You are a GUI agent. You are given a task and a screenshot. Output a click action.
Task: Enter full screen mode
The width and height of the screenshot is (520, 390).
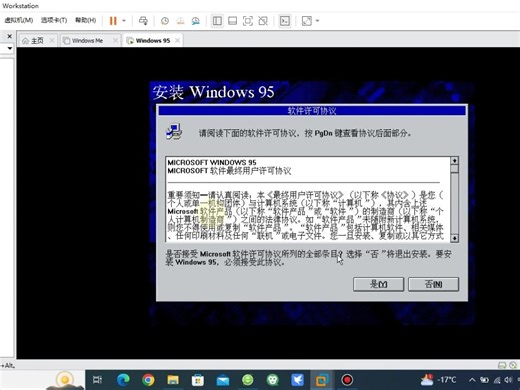[x=248, y=21]
